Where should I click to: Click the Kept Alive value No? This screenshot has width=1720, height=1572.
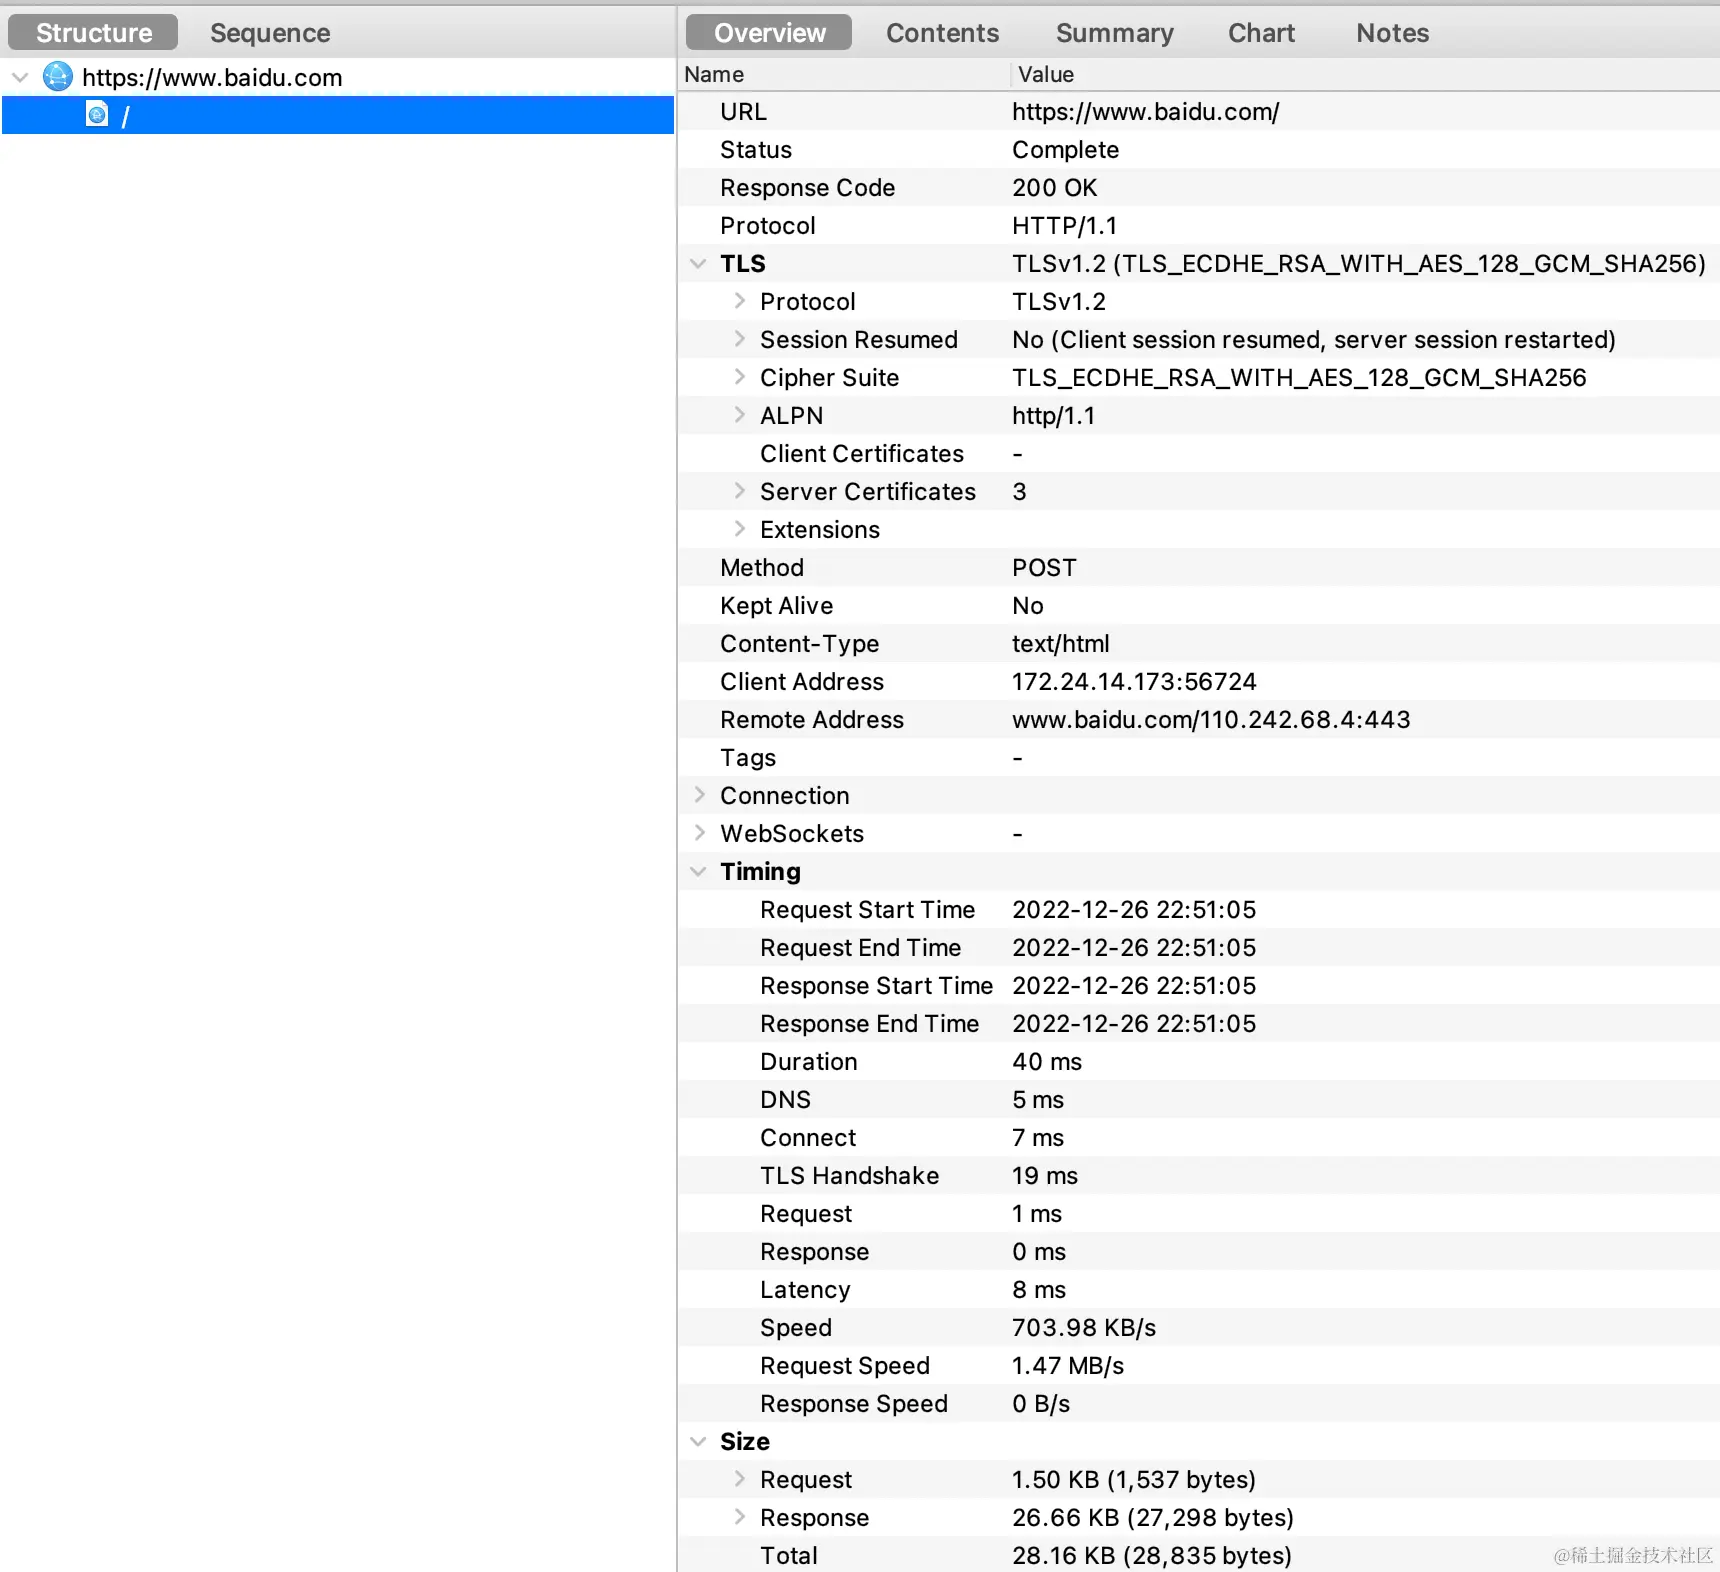click(1027, 606)
